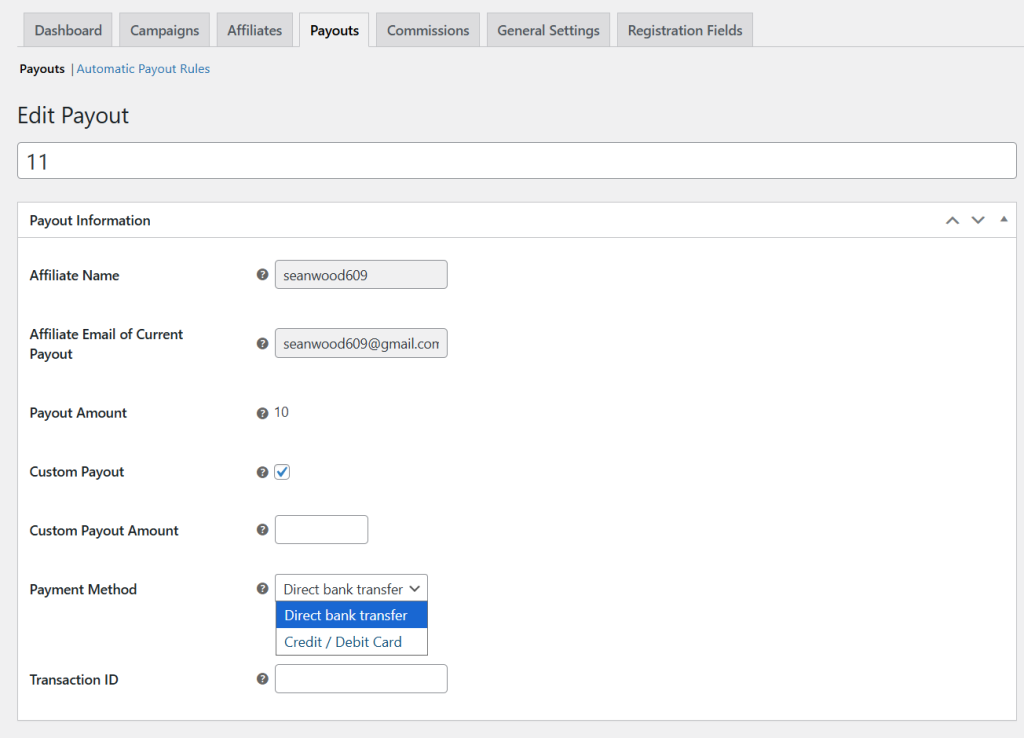The width and height of the screenshot is (1024, 738).
Task: Click the Transaction ID help icon
Action: pos(263,679)
